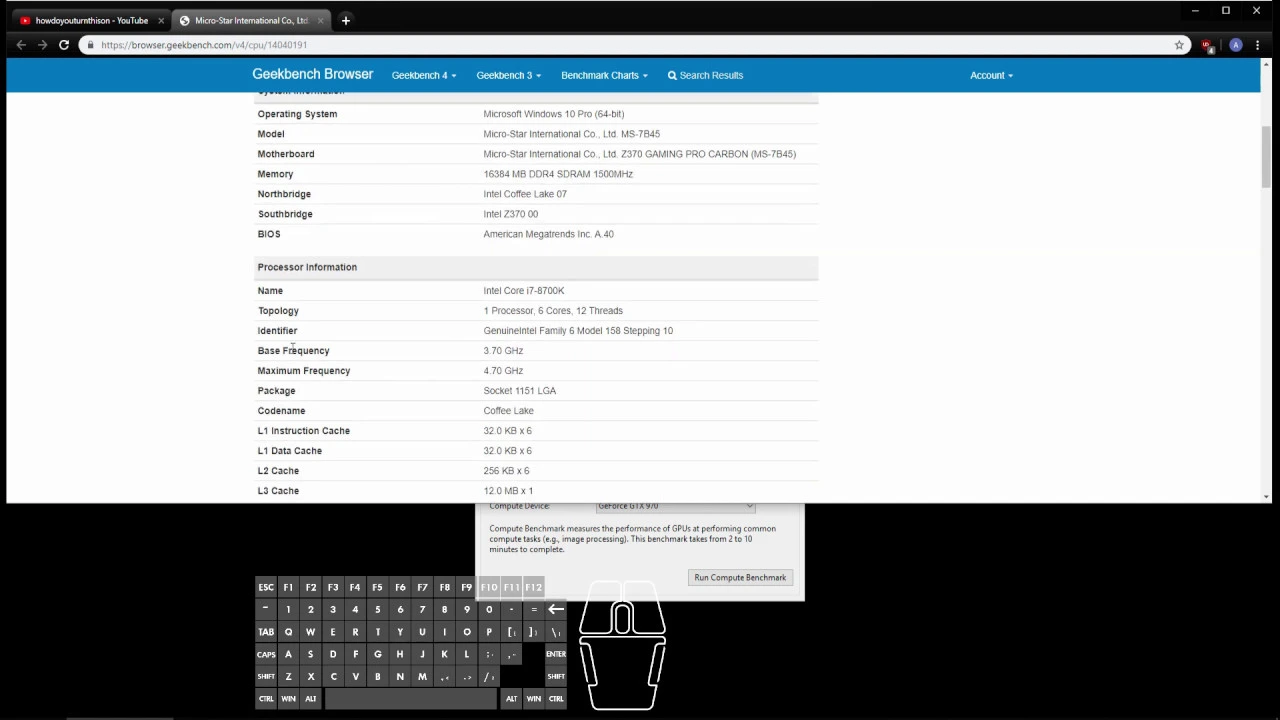The height and width of the screenshot is (720, 1280).
Task: Click the Run Compute Benchmark button
Action: point(740,577)
